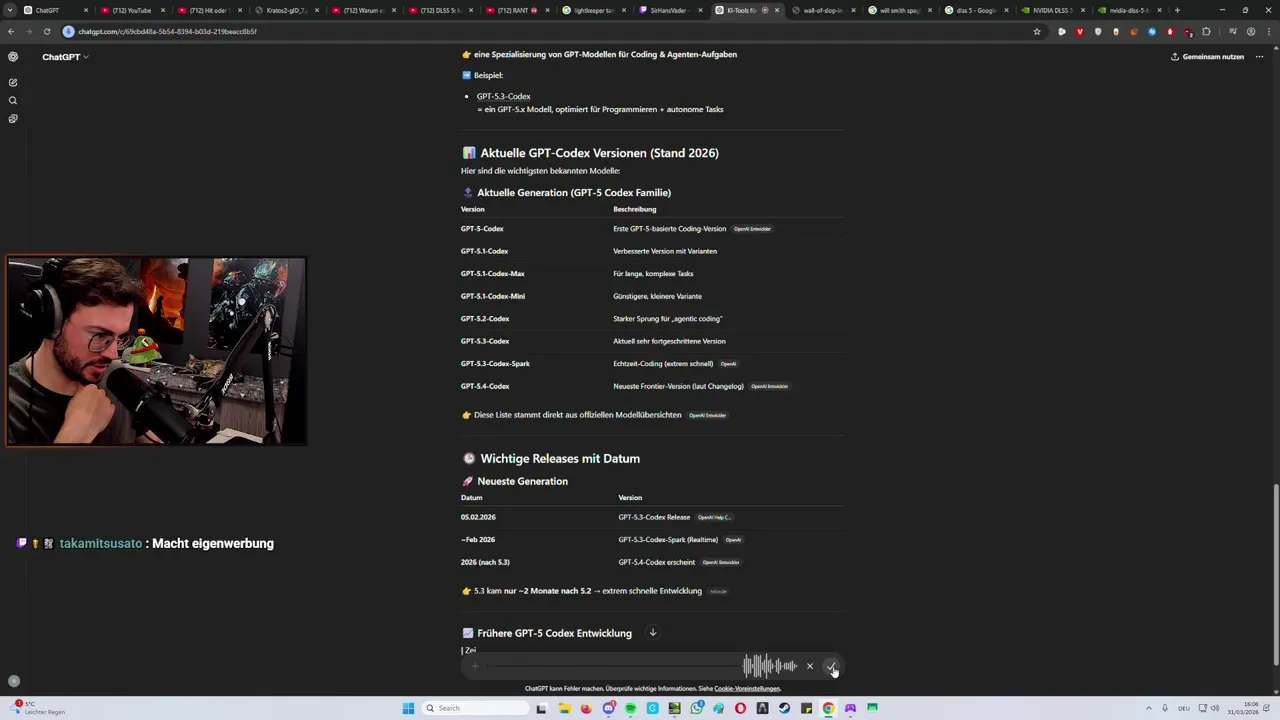1280x720 pixels.
Task: Confirm voice dictation with checkmark
Action: point(831,666)
